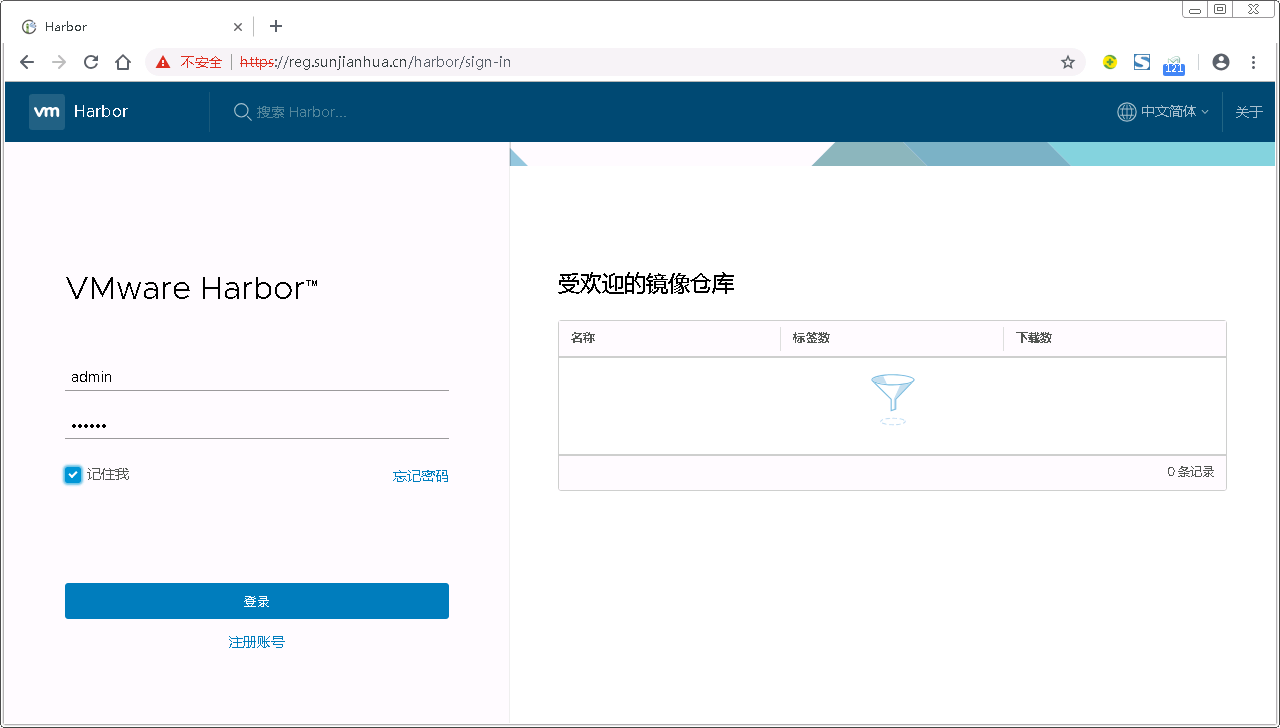Open the 忘记密码 forgot password link
Viewport: 1280px width, 728px height.
[x=421, y=476]
